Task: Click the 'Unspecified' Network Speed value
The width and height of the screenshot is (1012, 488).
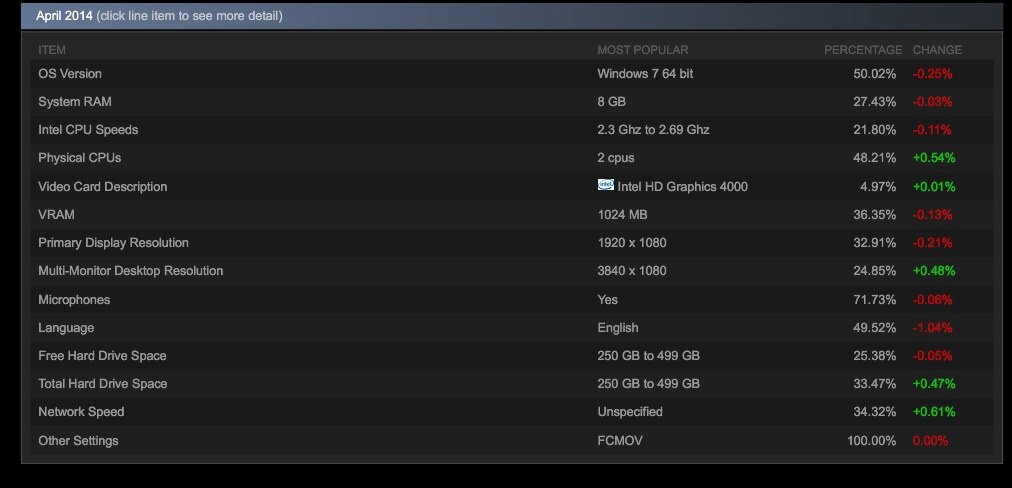Action: pos(630,412)
